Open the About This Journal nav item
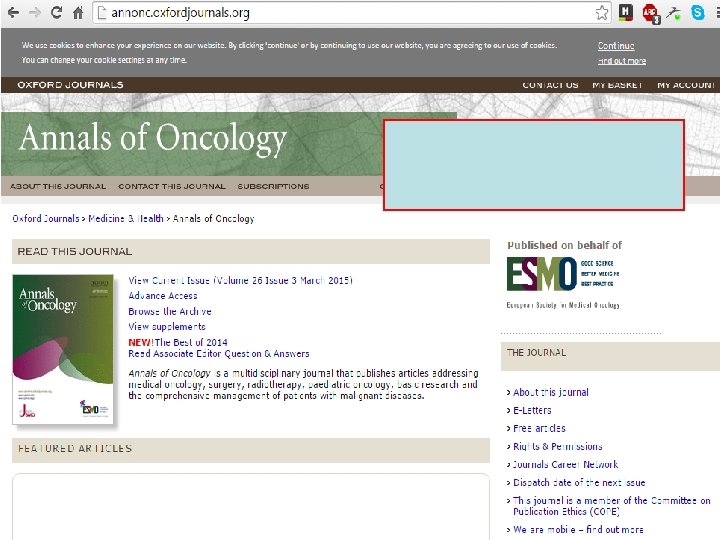The height and width of the screenshot is (540, 720). point(58,186)
